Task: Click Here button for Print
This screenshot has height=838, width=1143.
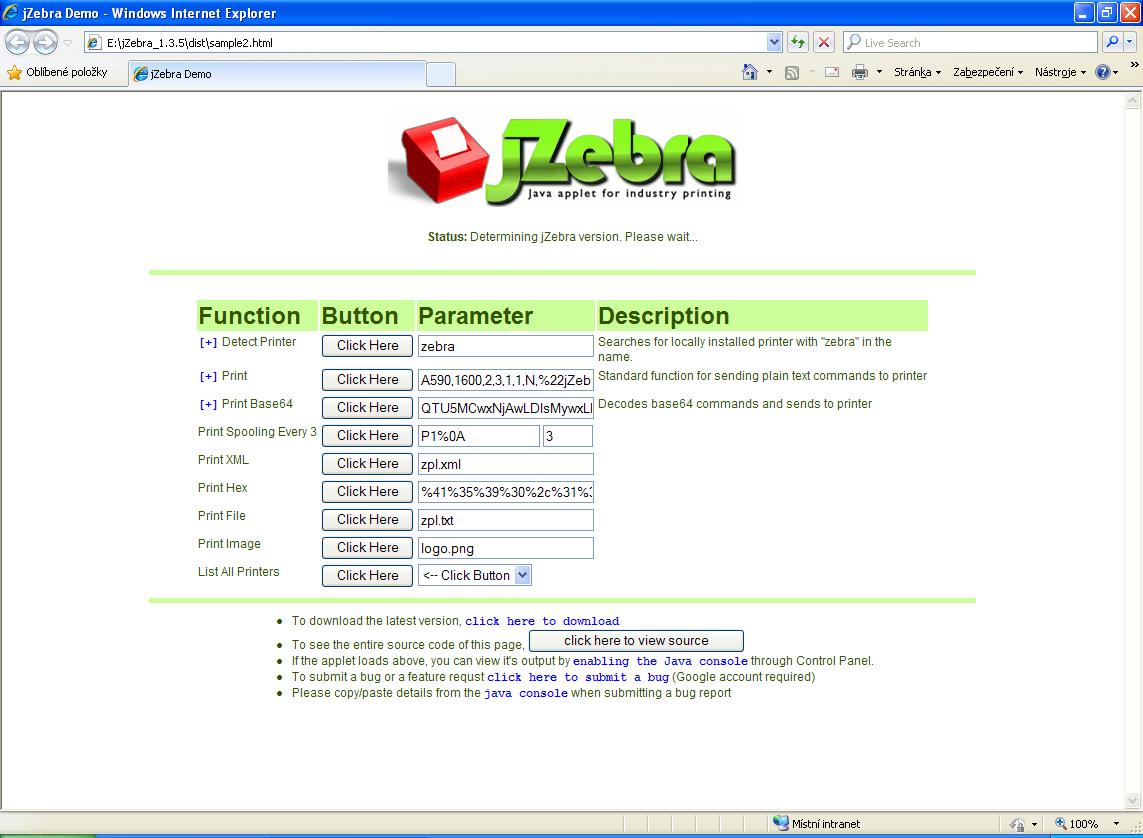Action: pyautogui.click(x=367, y=380)
